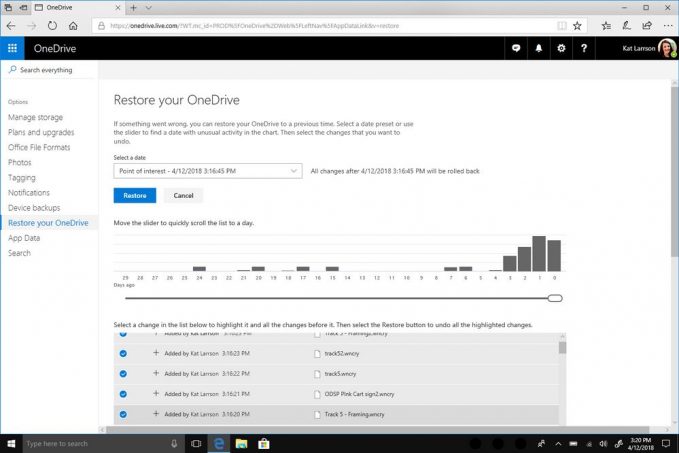Open the Search option in sidebar
This screenshot has width=679, height=453.
[x=19, y=253]
